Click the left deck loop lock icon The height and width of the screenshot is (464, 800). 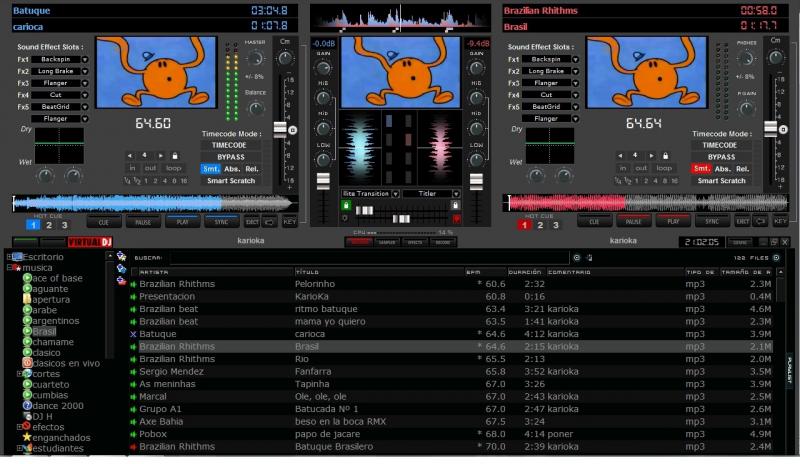click(x=175, y=156)
